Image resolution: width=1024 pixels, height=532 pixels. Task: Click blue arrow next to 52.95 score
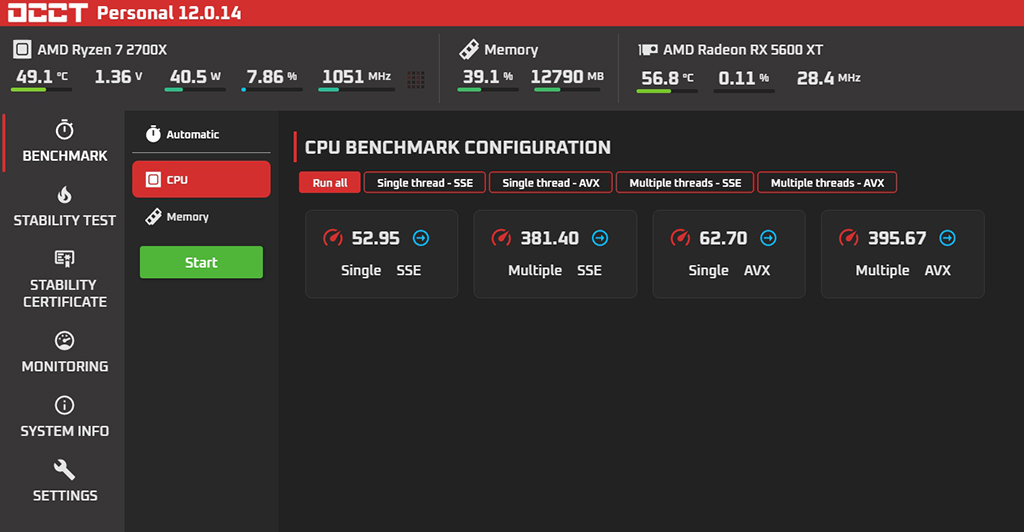click(420, 238)
